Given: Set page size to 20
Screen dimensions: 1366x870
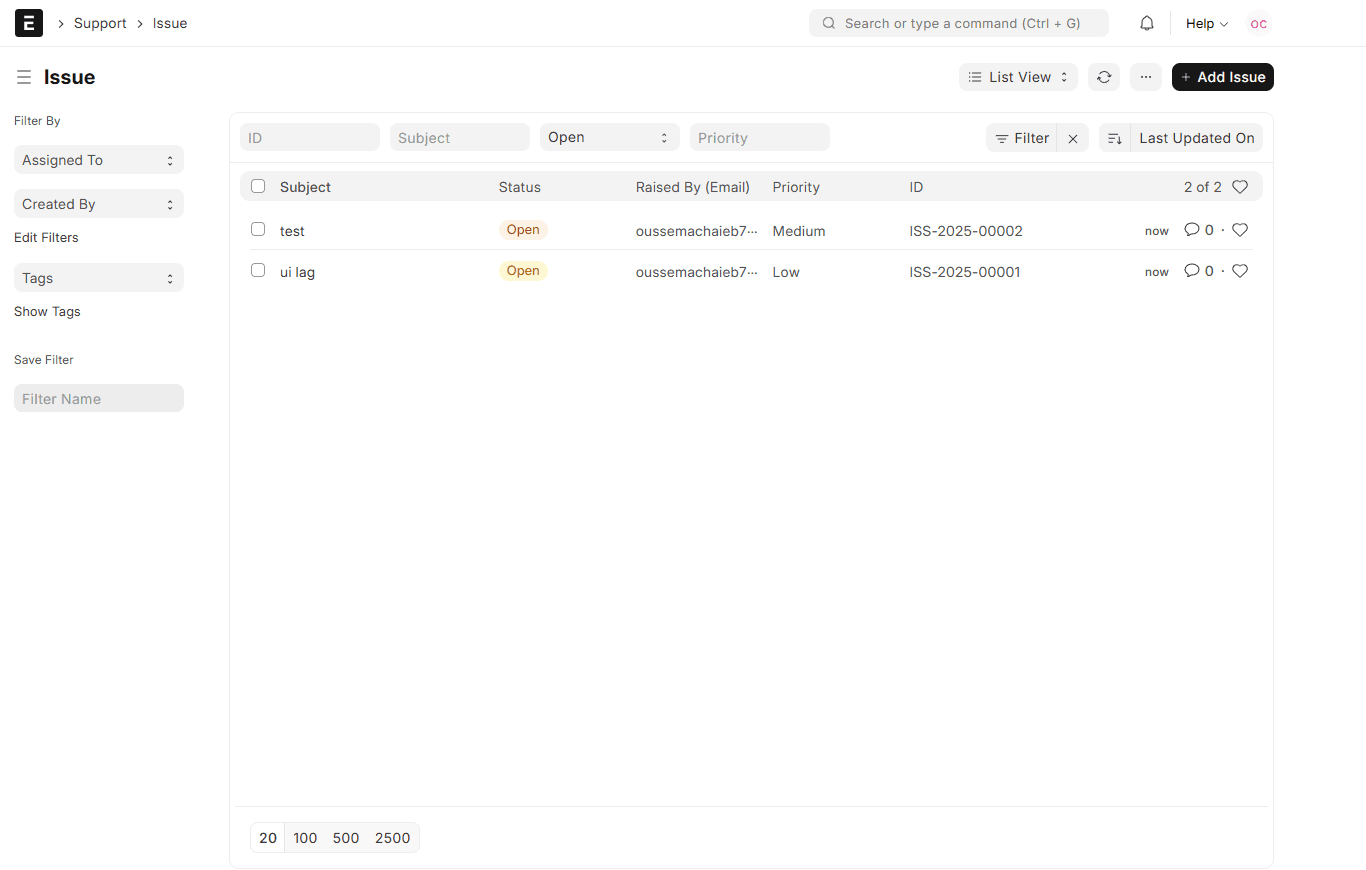Looking at the screenshot, I should pos(268,838).
